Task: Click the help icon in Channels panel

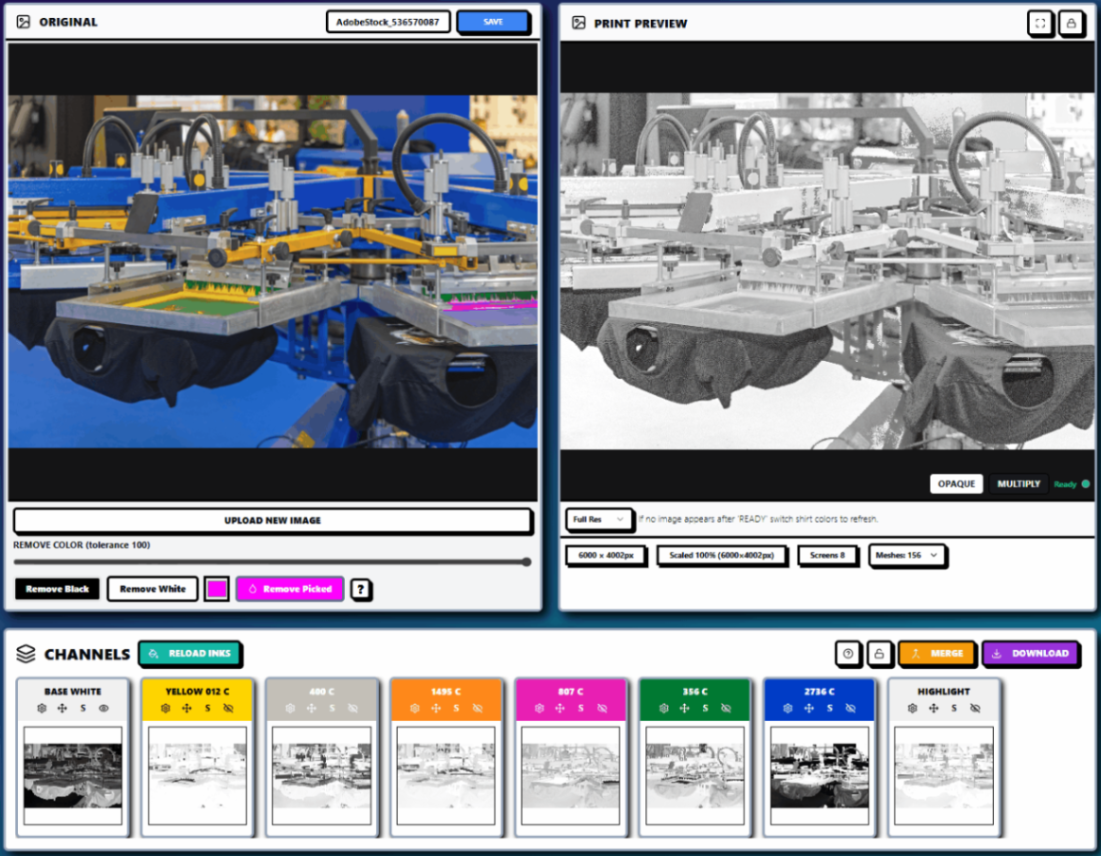Action: pyautogui.click(x=848, y=653)
